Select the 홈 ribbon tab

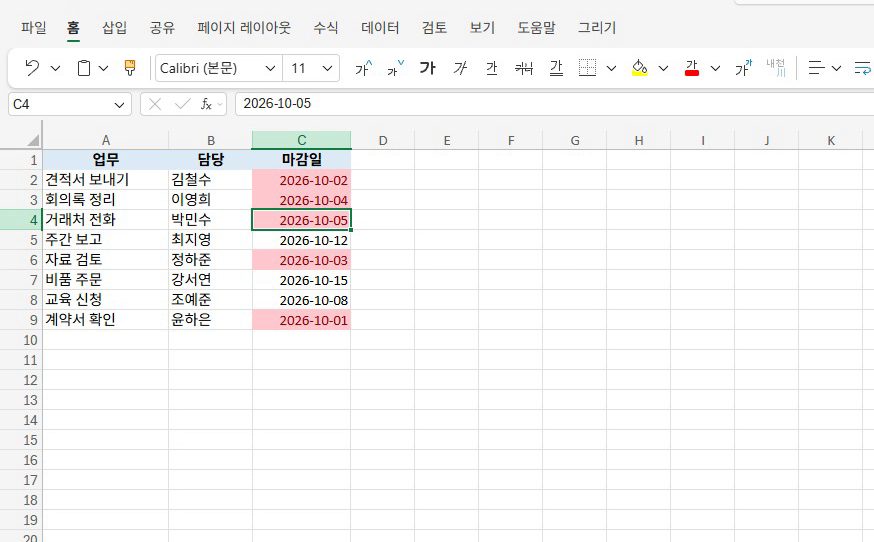click(x=73, y=27)
